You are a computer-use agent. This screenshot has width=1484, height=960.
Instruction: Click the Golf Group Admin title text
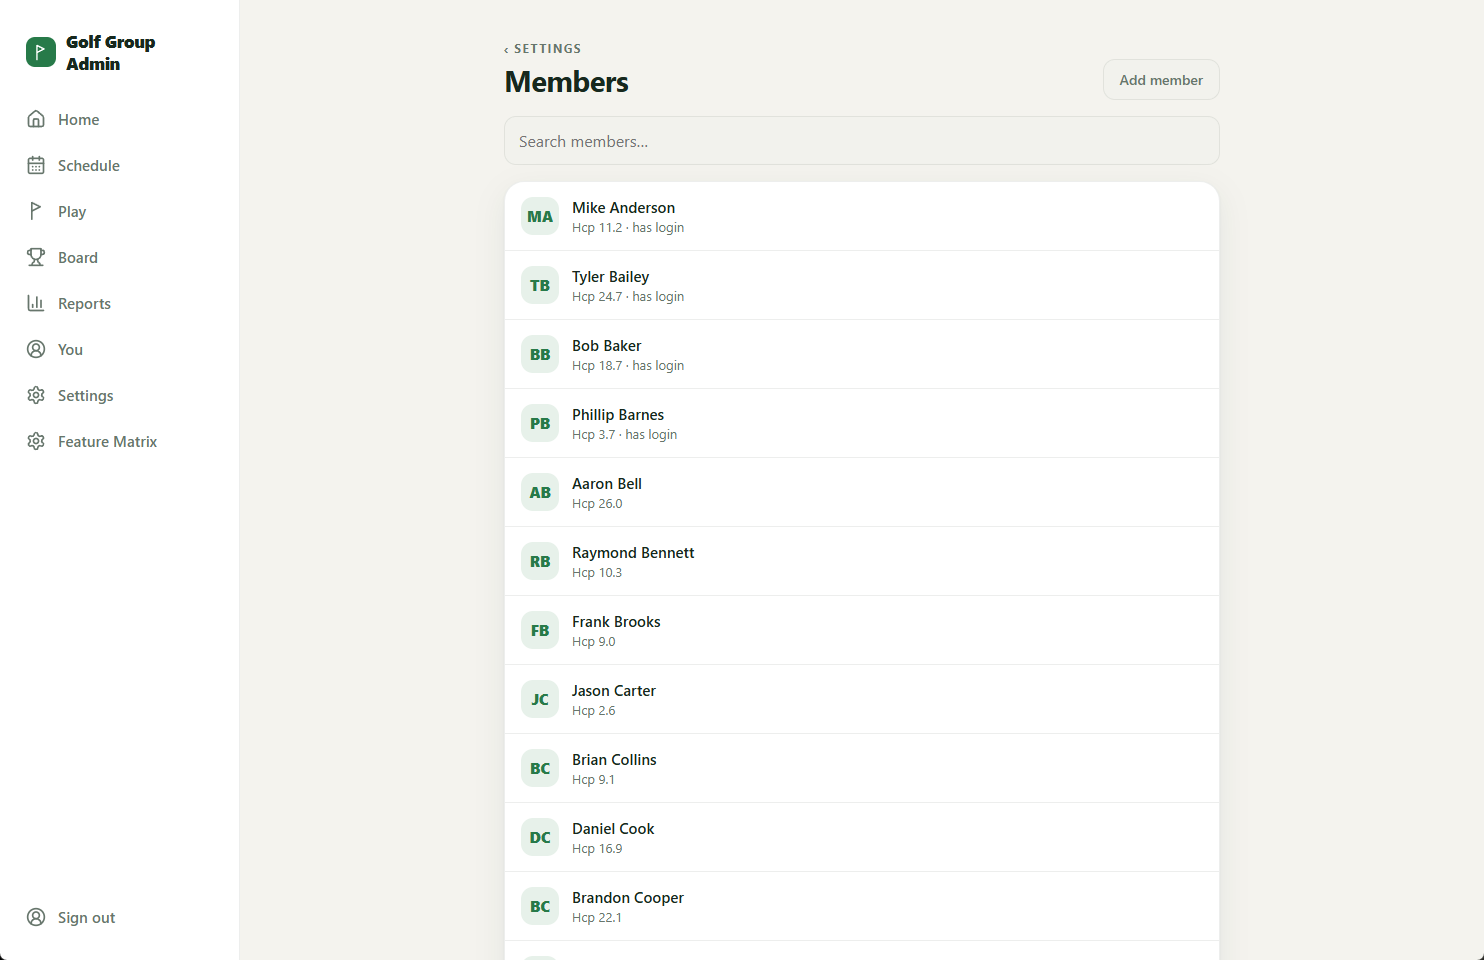pos(110,53)
